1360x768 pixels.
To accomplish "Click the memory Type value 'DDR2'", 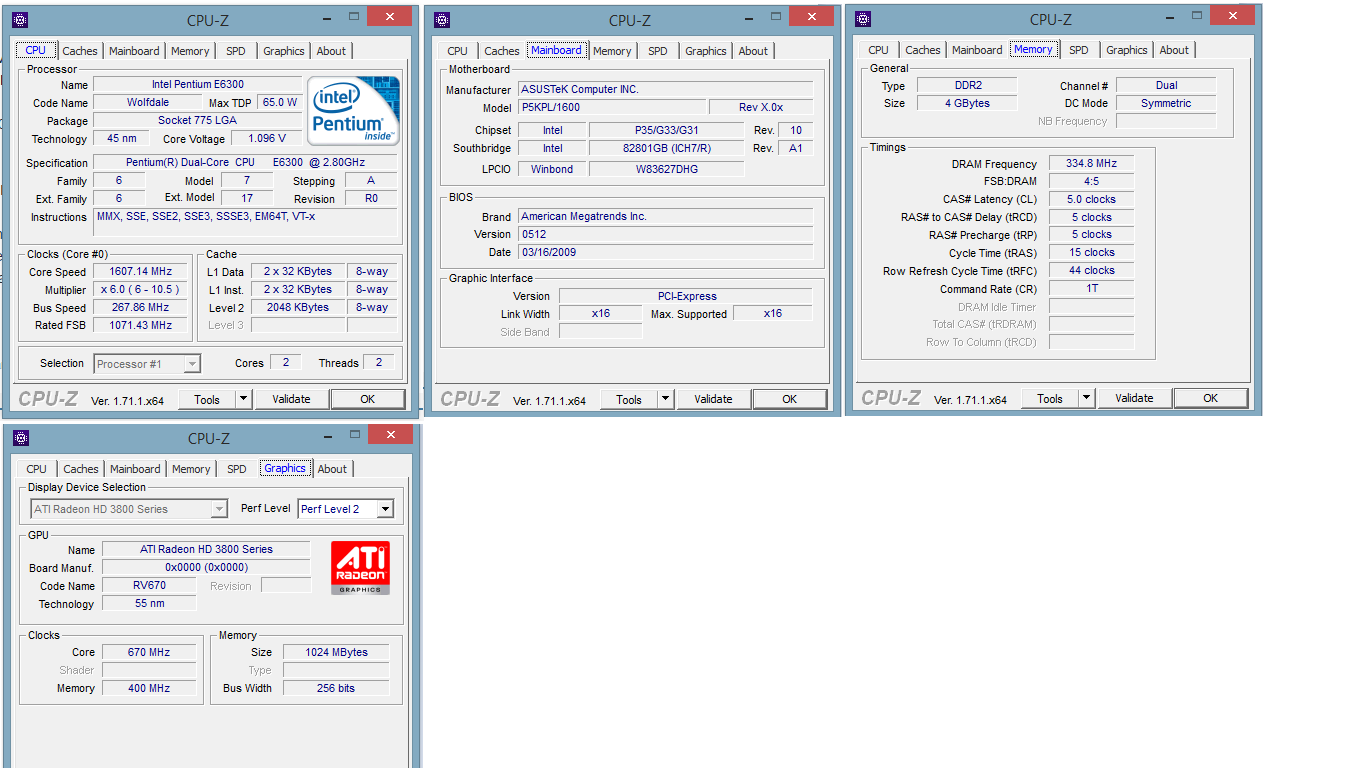I will (x=968, y=85).
